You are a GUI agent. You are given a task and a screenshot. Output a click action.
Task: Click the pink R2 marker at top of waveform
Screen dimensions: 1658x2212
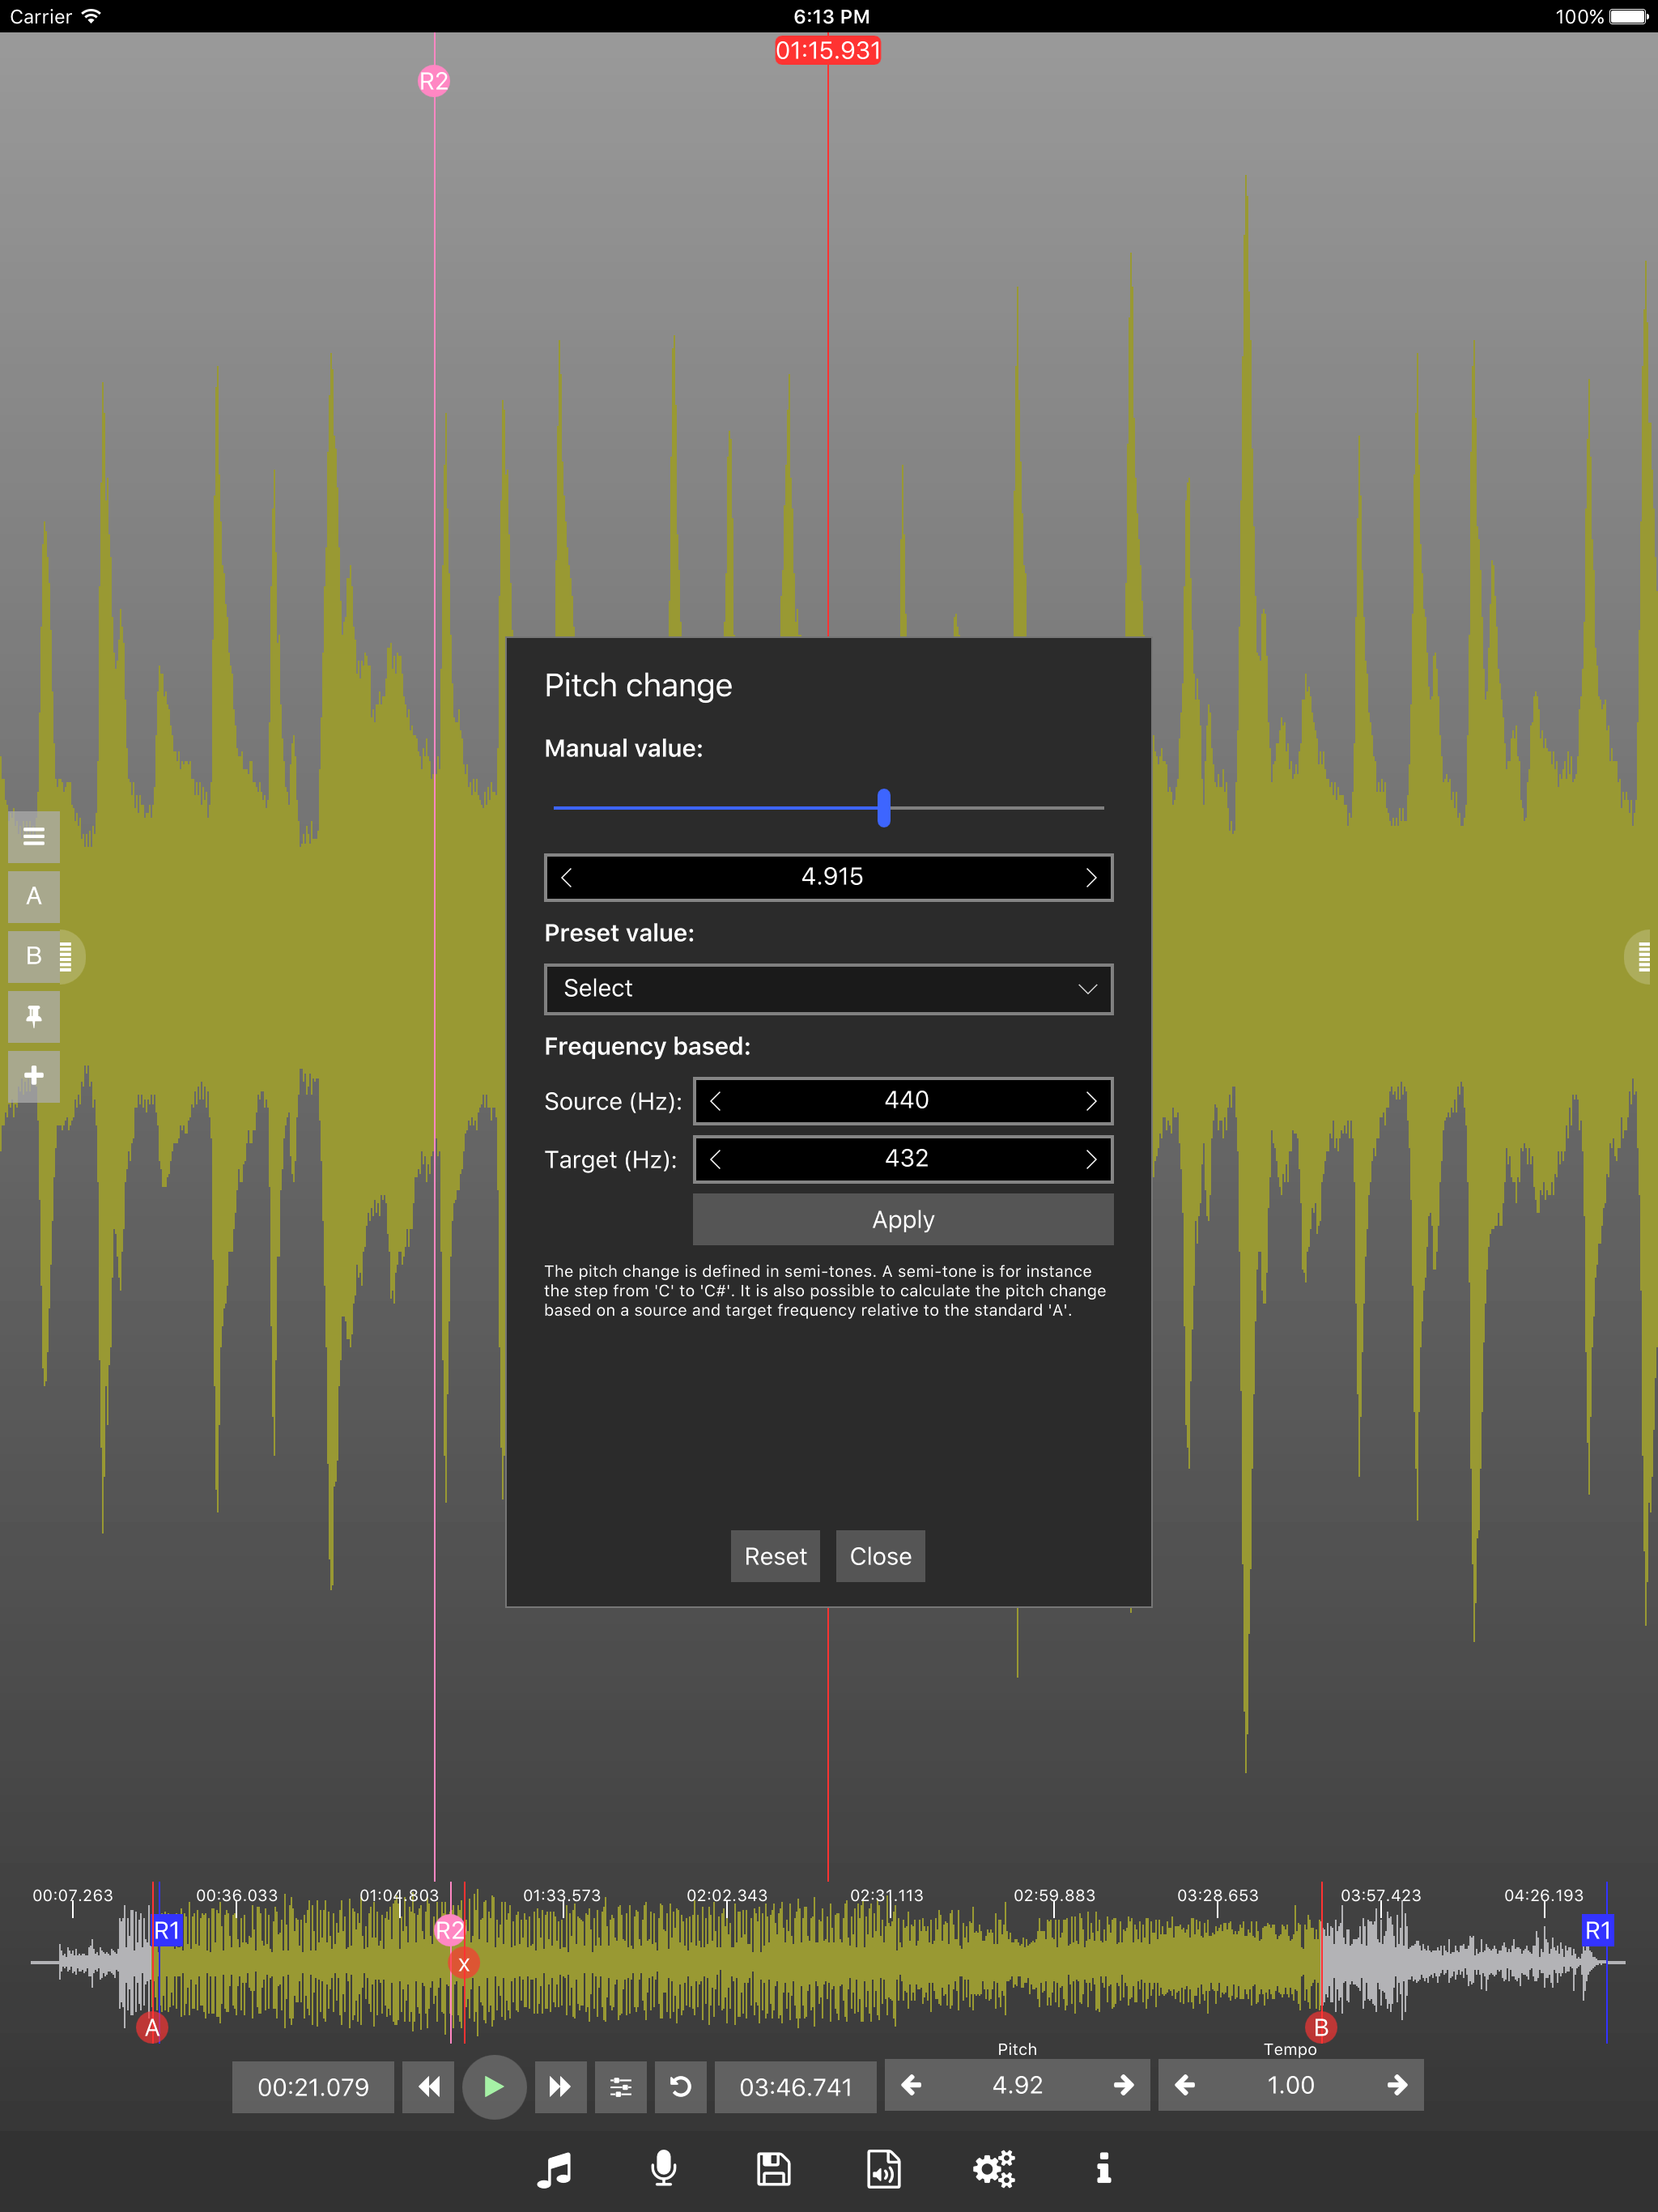[x=434, y=81]
